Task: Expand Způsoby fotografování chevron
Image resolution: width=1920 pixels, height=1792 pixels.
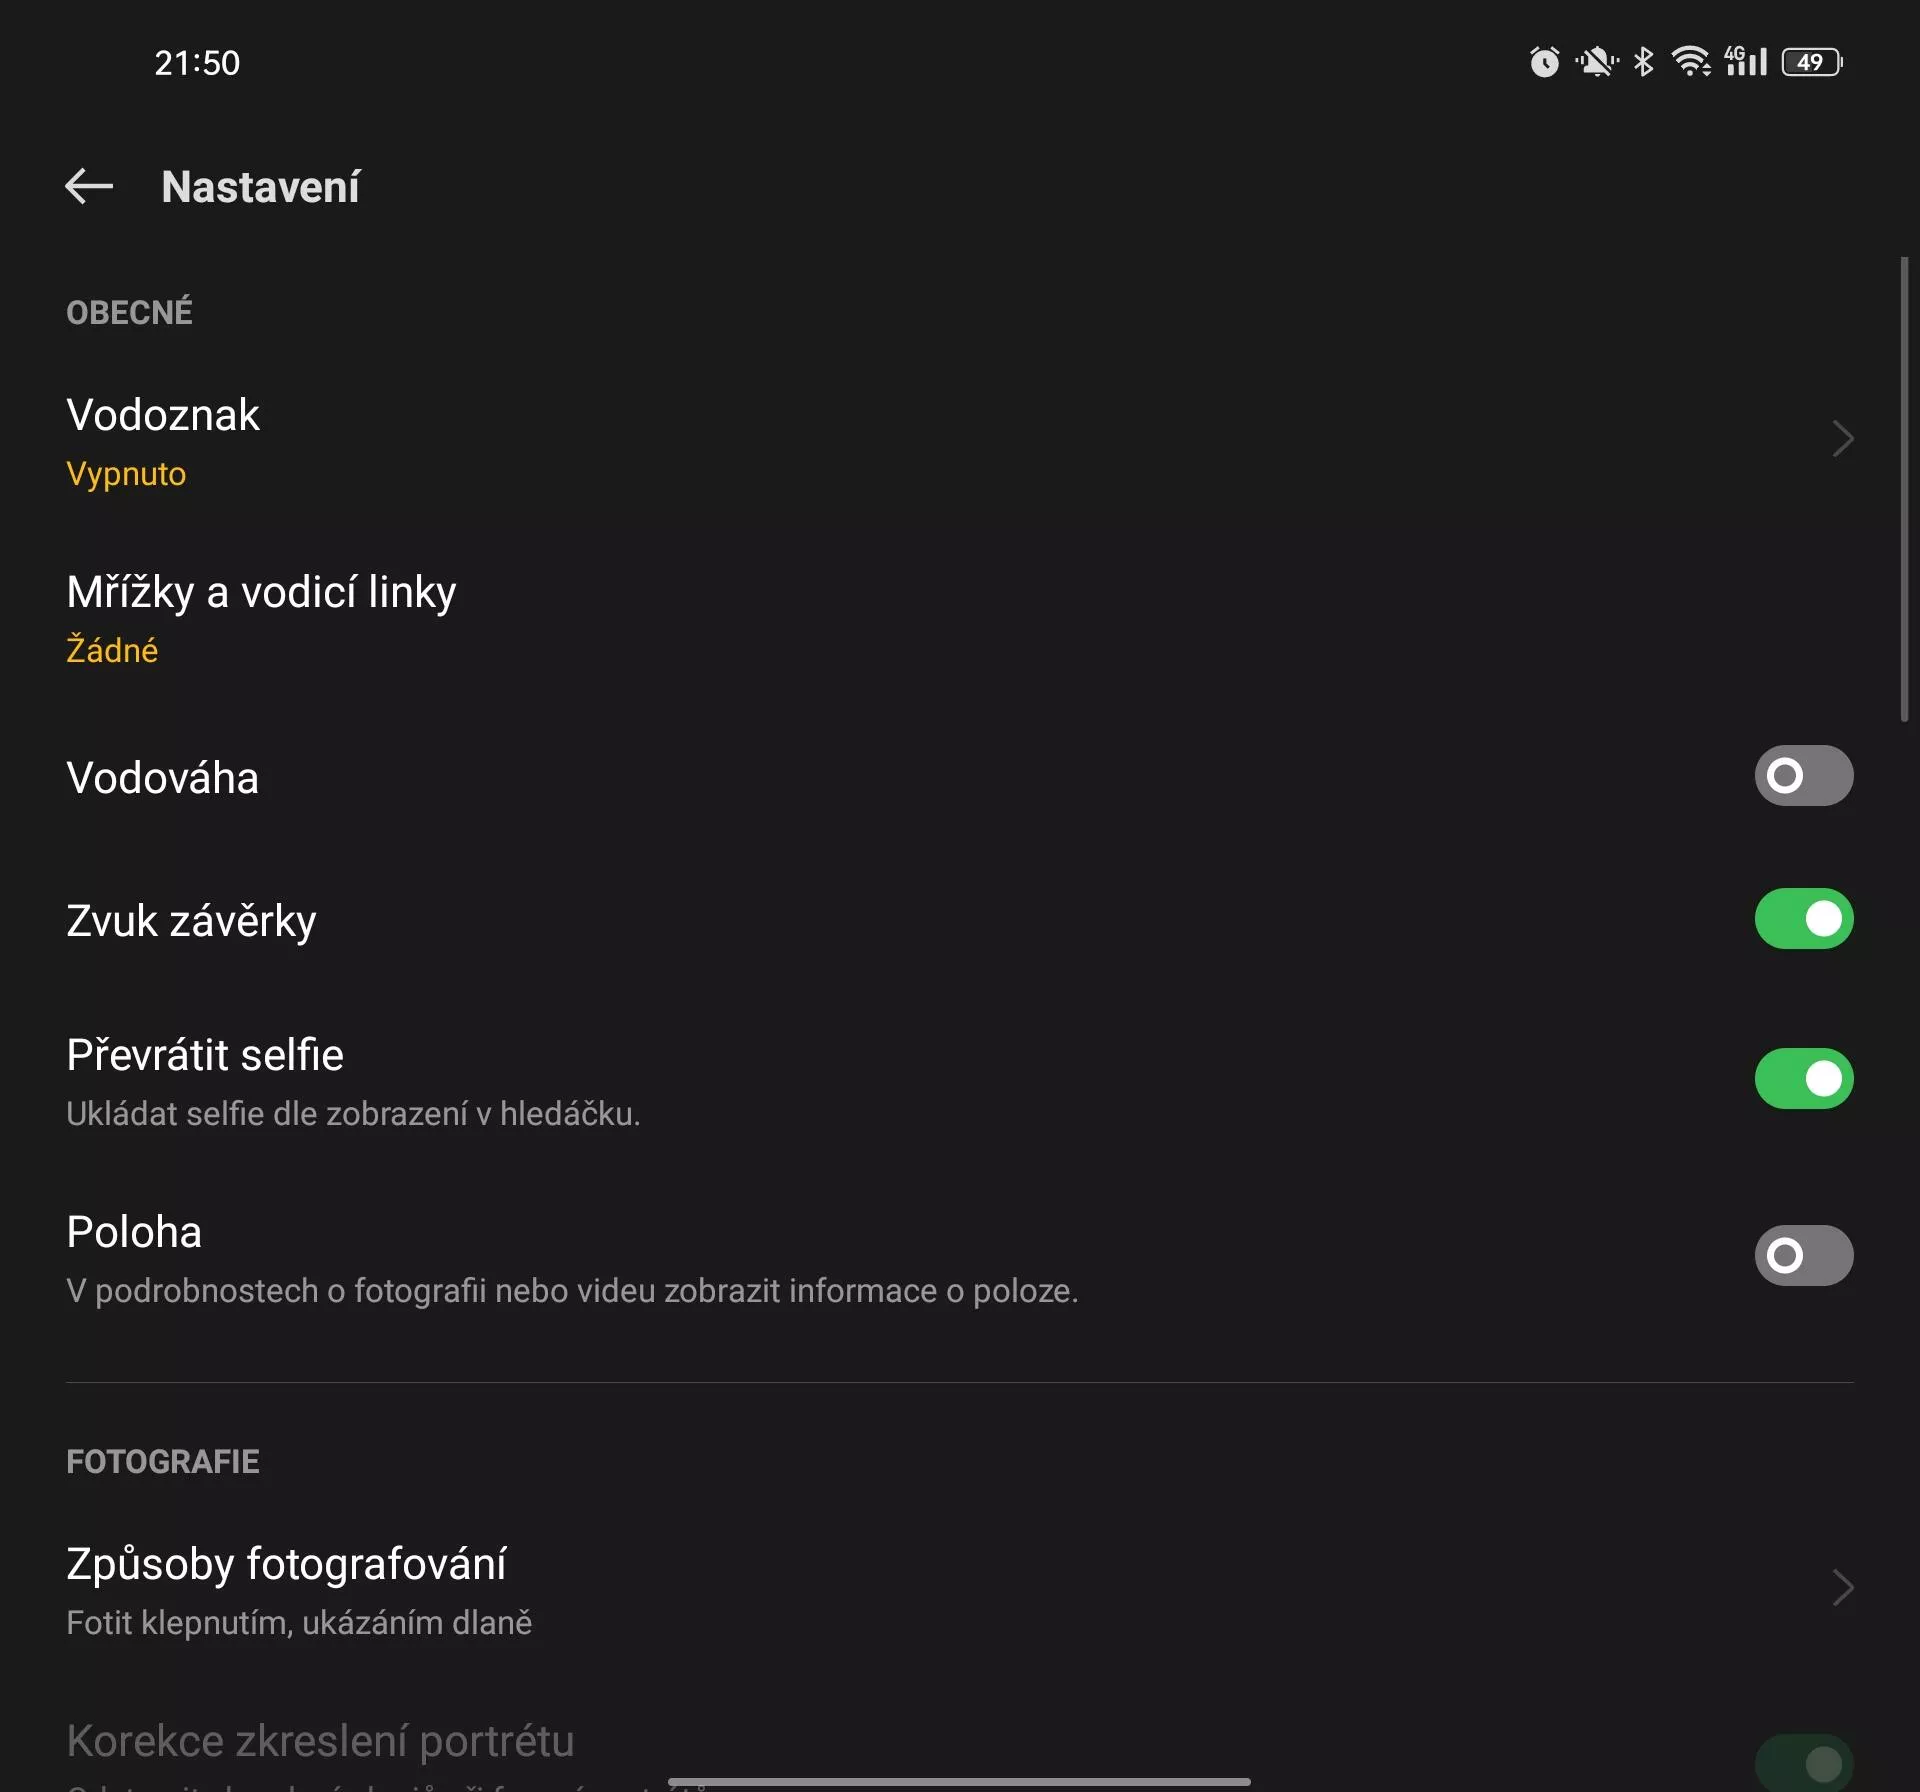Action: pos(1842,1587)
